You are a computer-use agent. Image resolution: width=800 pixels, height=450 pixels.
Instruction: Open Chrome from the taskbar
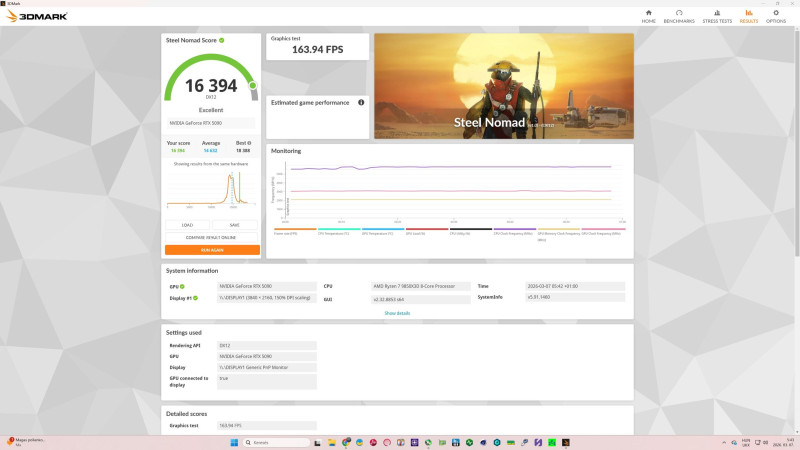click(x=346, y=442)
